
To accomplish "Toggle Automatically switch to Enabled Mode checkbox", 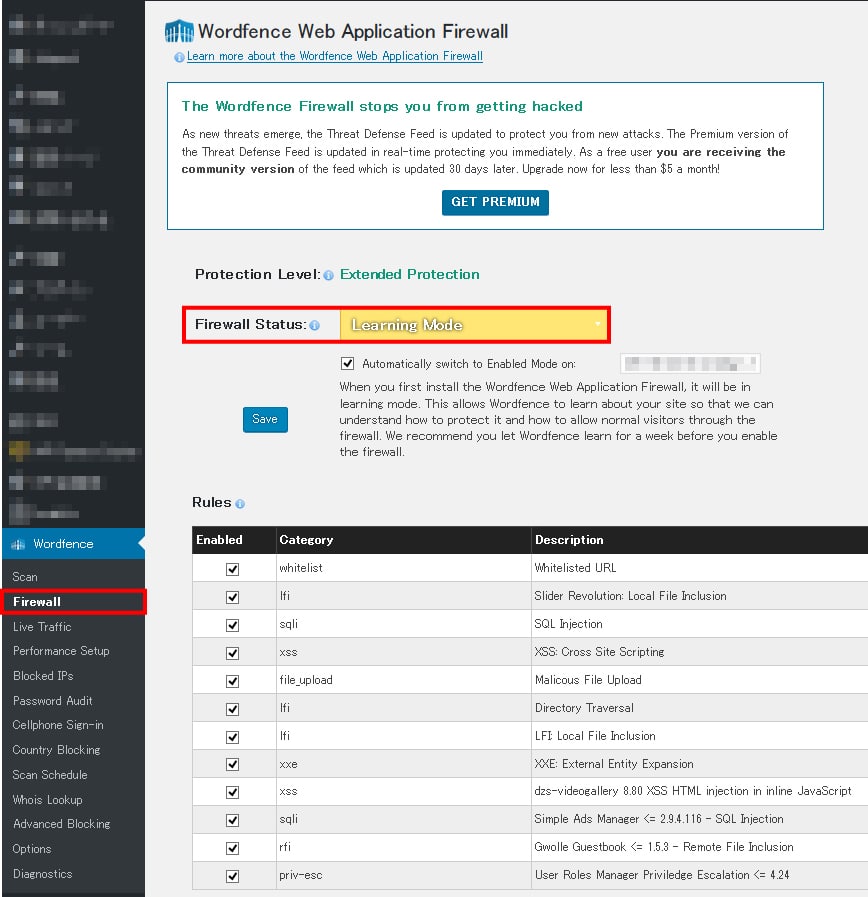I will [347, 363].
